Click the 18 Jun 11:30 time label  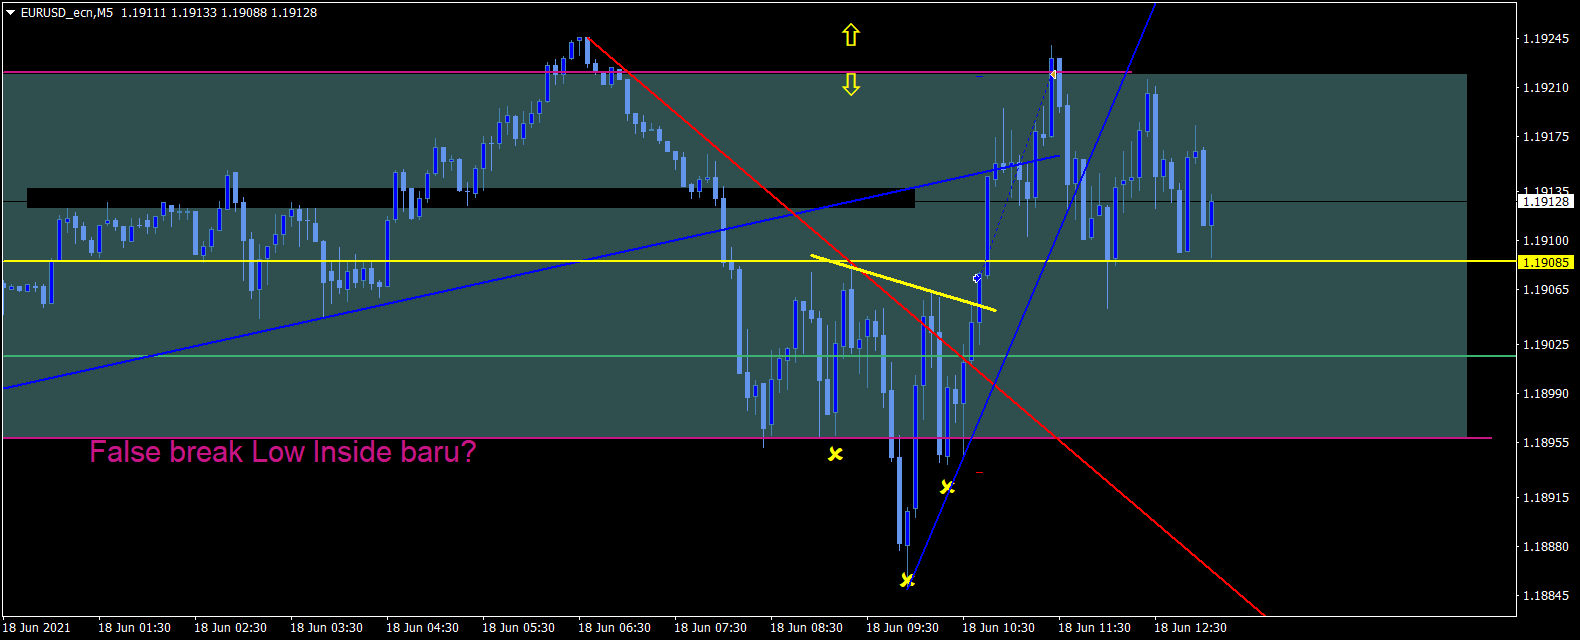(x=1094, y=628)
